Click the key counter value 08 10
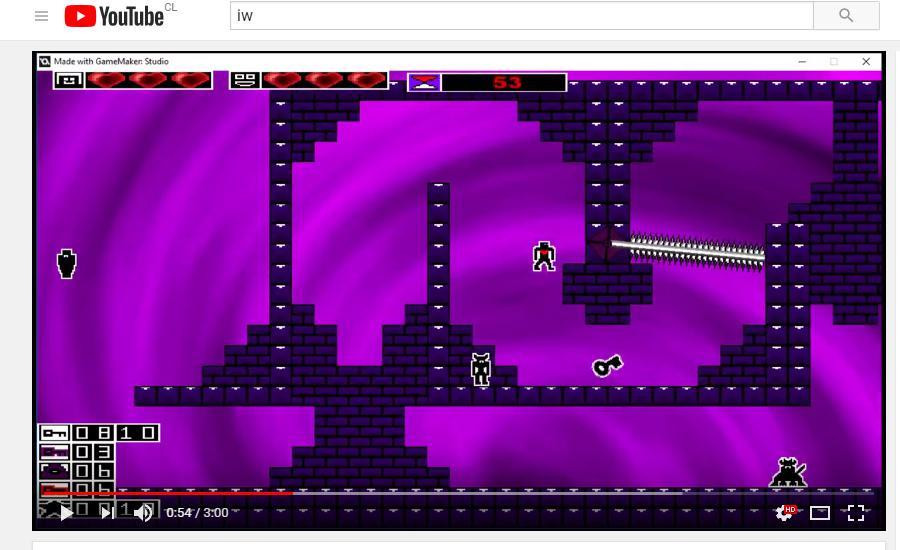The height and width of the screenshot is (550, 900). [115, 433]
